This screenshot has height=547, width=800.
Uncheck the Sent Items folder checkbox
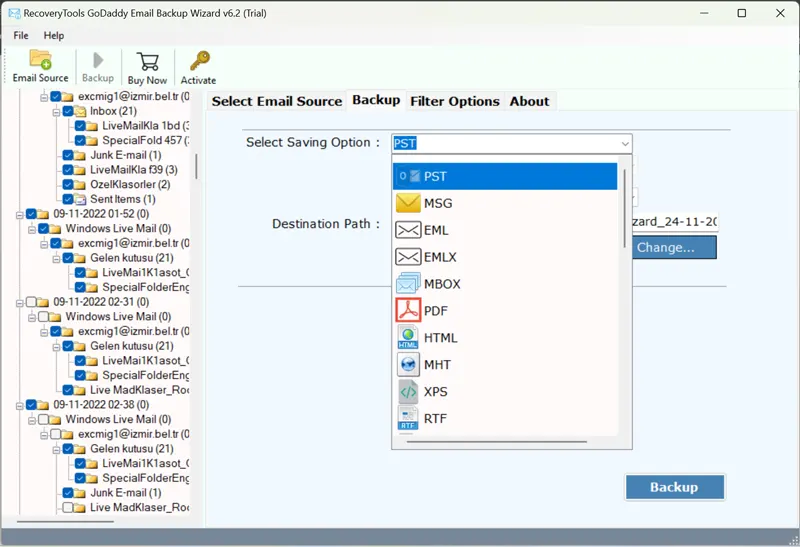67,200
